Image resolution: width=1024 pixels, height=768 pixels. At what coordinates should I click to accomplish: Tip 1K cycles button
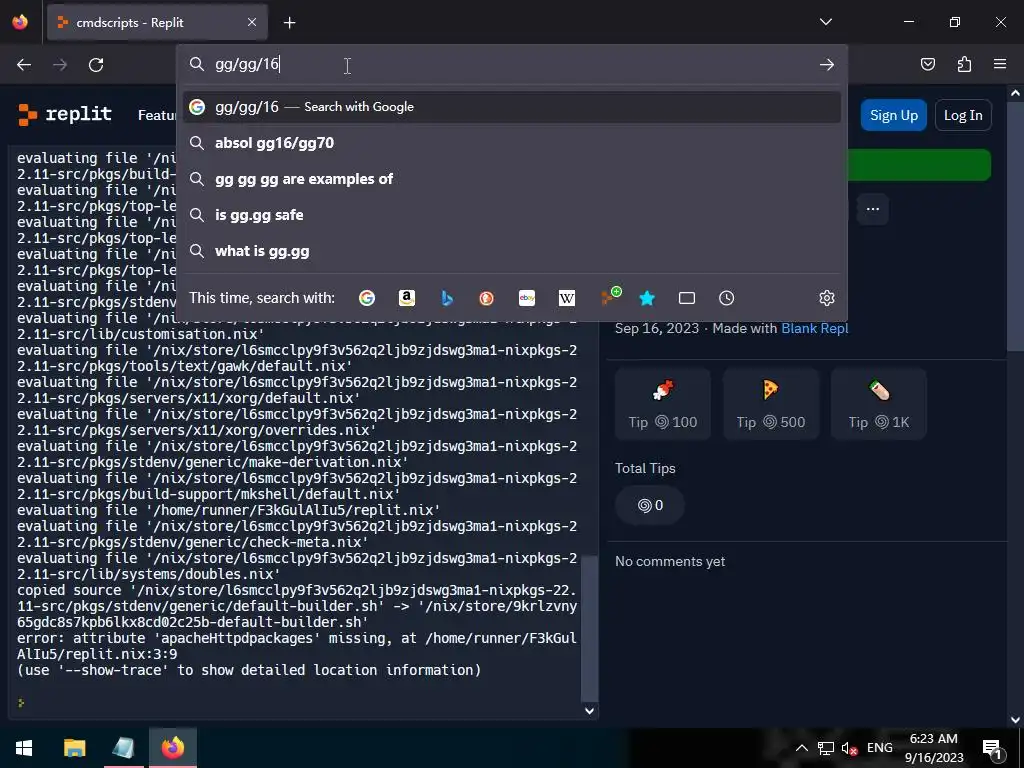(878, 404)
